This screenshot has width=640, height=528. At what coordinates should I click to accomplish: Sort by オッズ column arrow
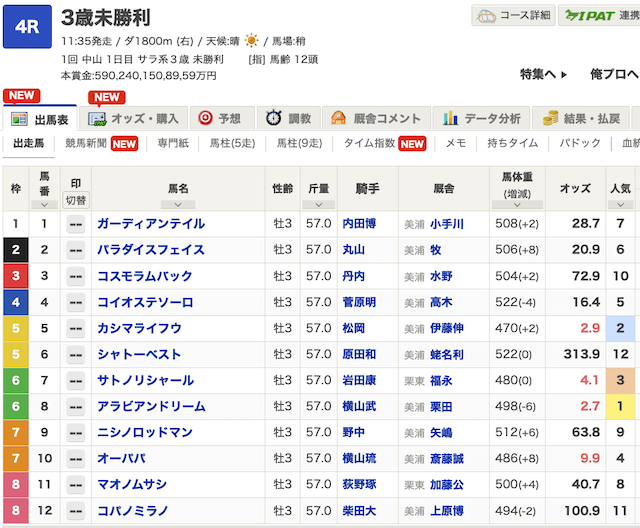574,204
